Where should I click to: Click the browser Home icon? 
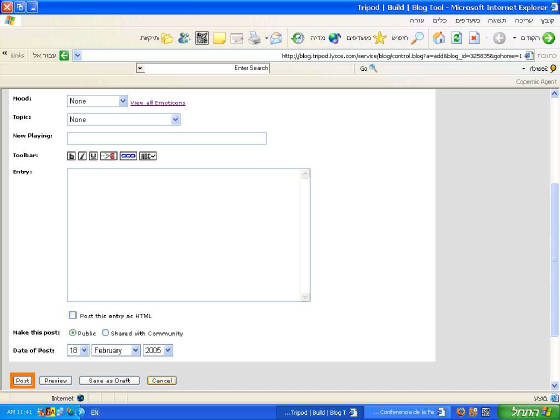(x=439, y=38)
